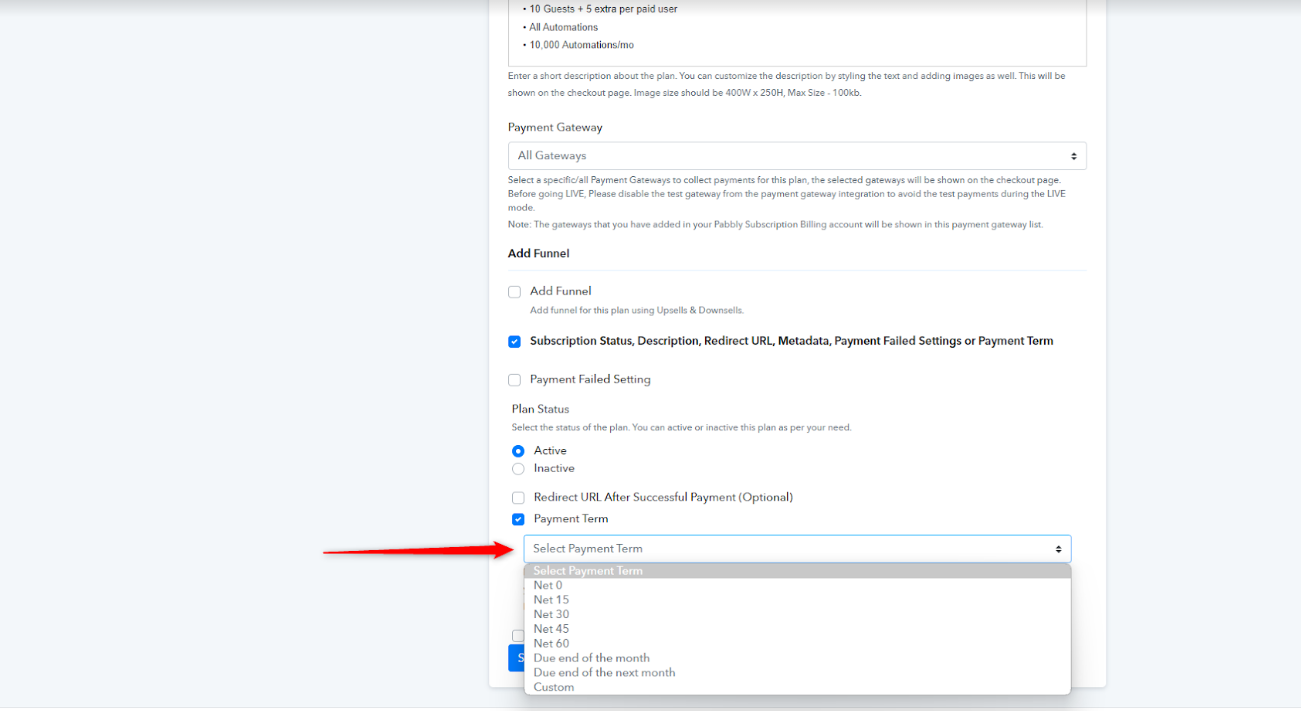The width and height of the screenshot is (1301, 711).
Task: Uncheck Subscription Status, Description, Redirect URL checkbox
Action: 514,342
